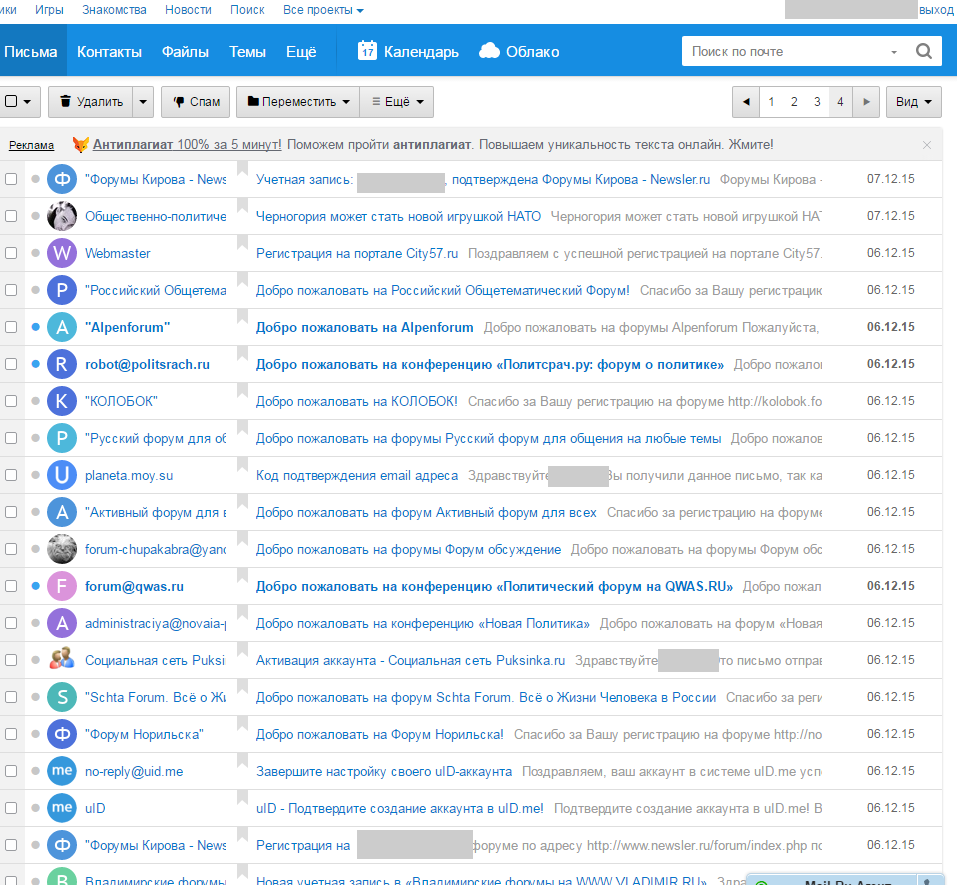Screen dimensions: 957x885
Task: Open the Календарь calendar icon
Action: point(367,51)
